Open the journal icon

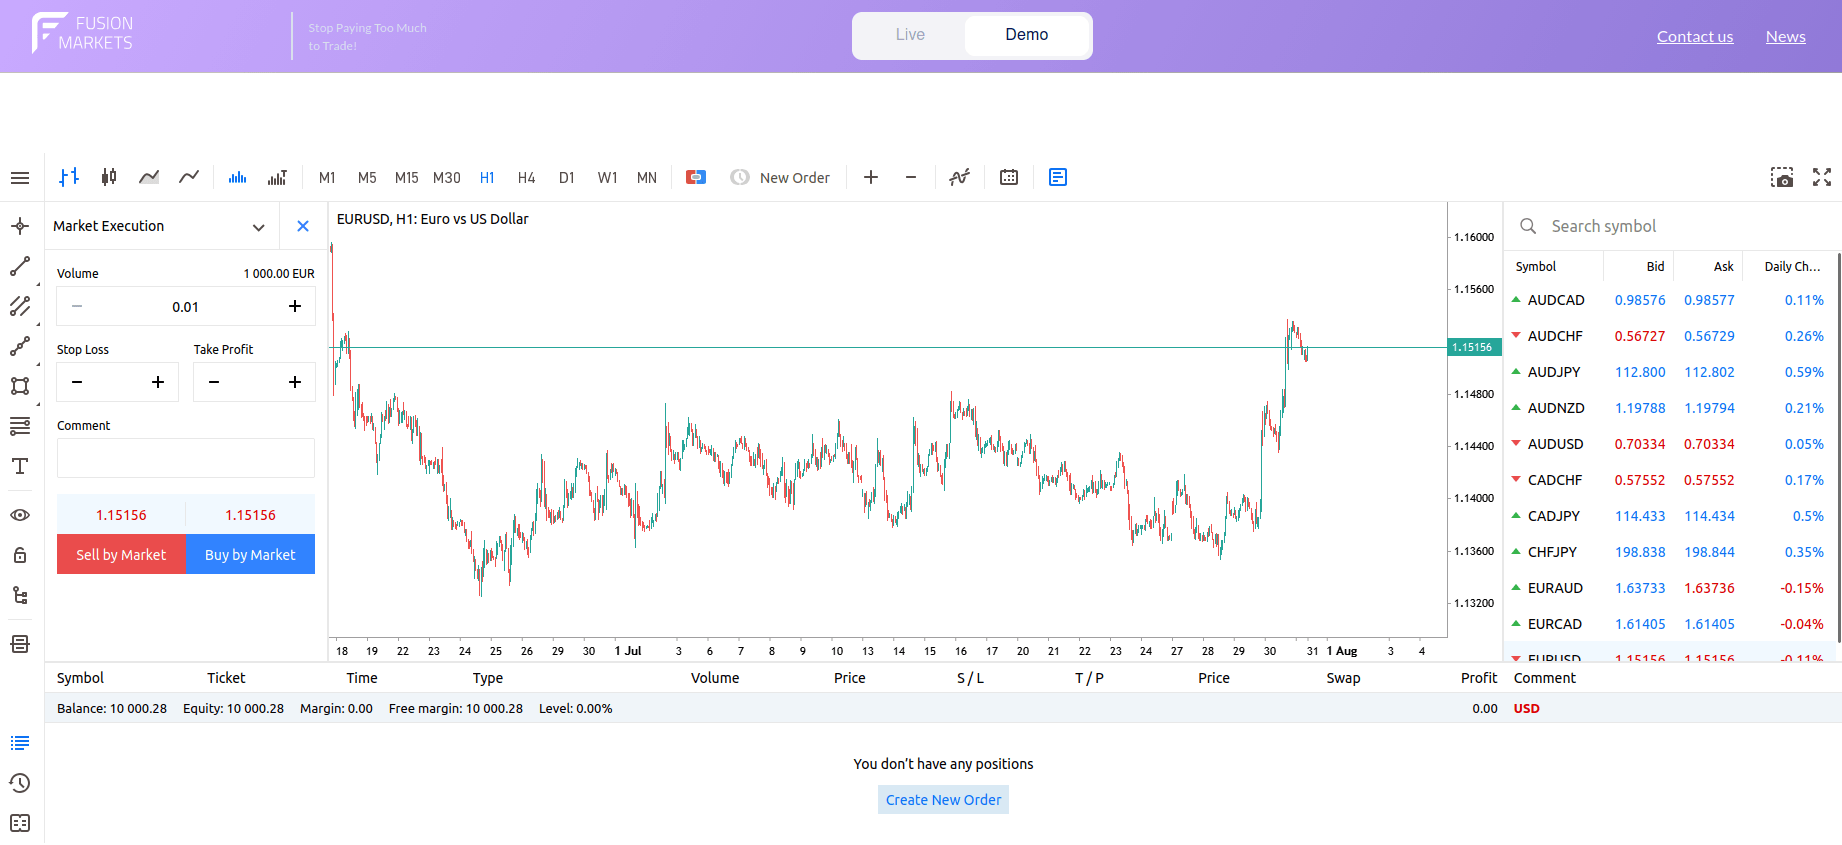coord(20,823)
